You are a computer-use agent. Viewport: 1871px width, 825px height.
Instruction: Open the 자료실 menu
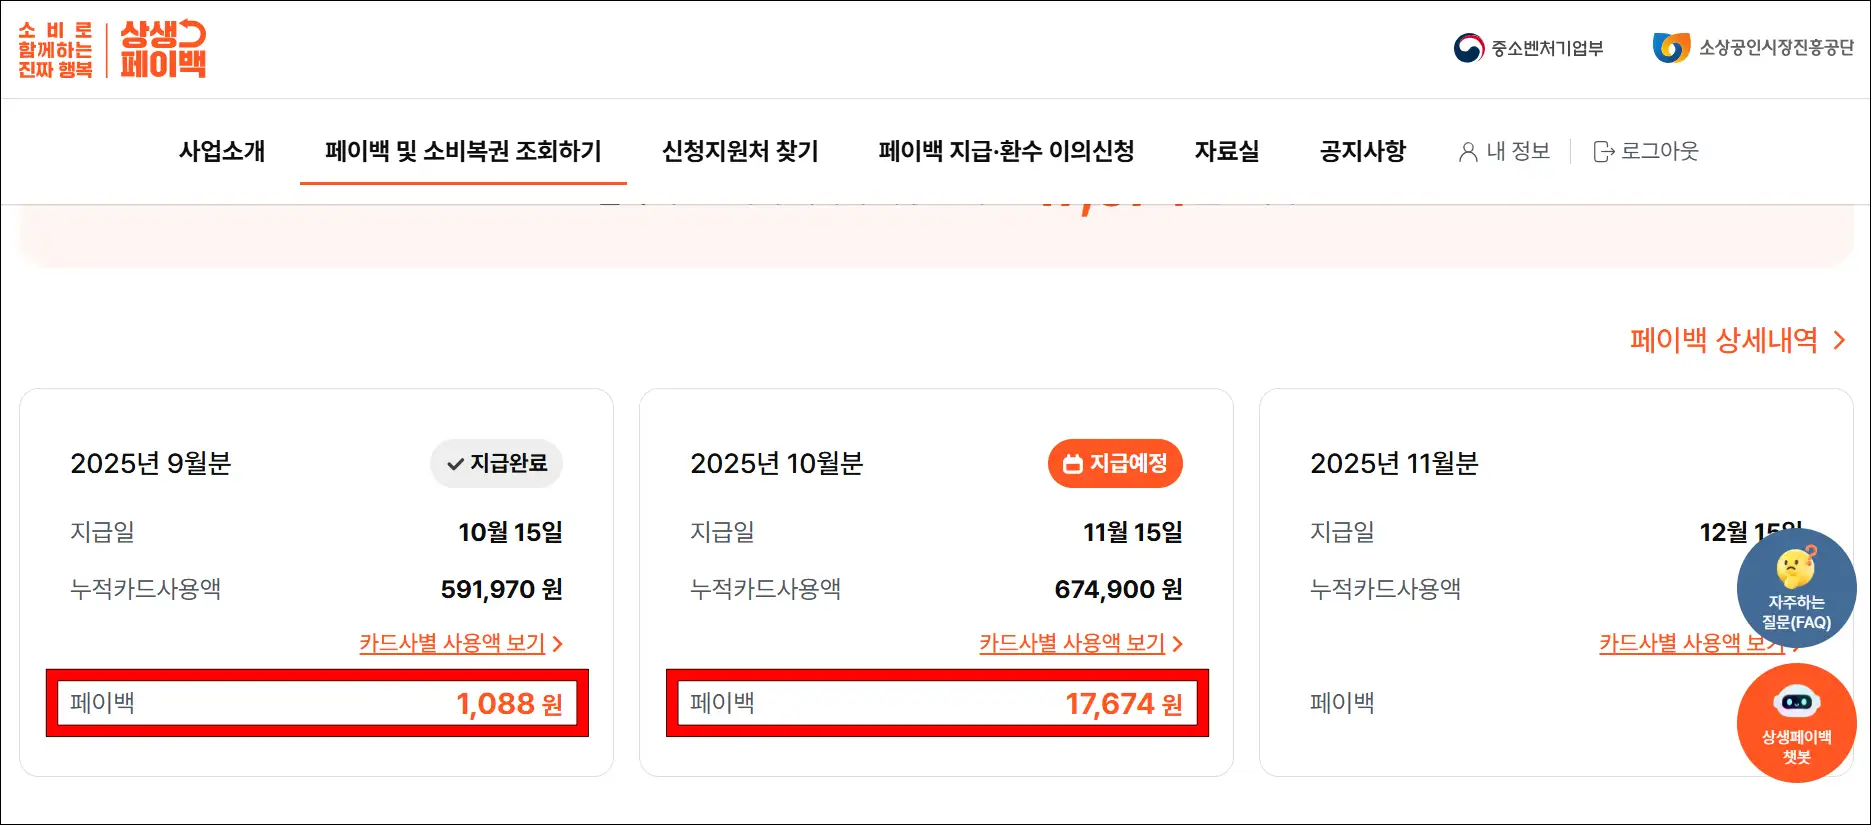pos(1226,151)
